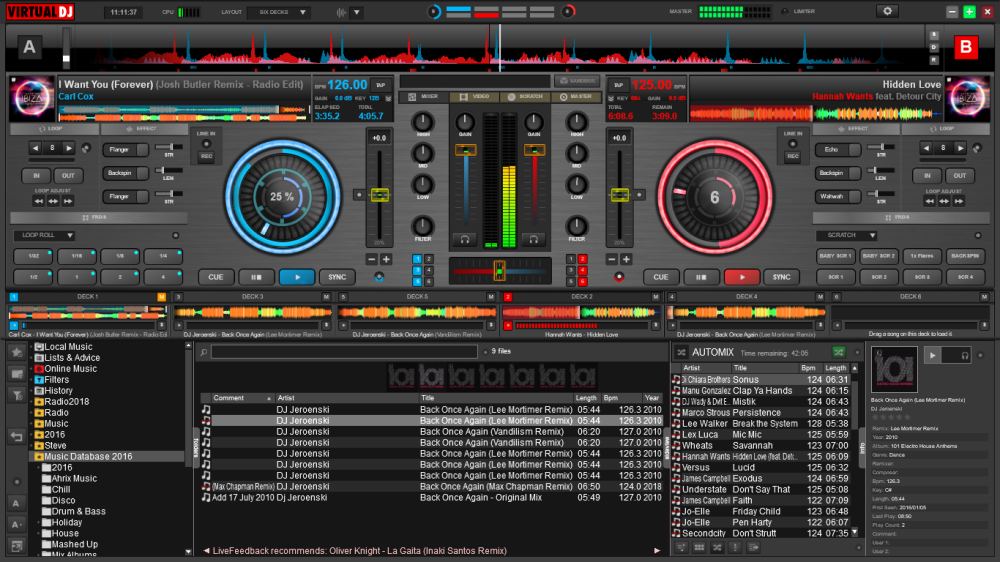This screenshot has width=1000, height=562.
Task: Assign deck 1 to left crossfader side
Action: pos(416,259)
